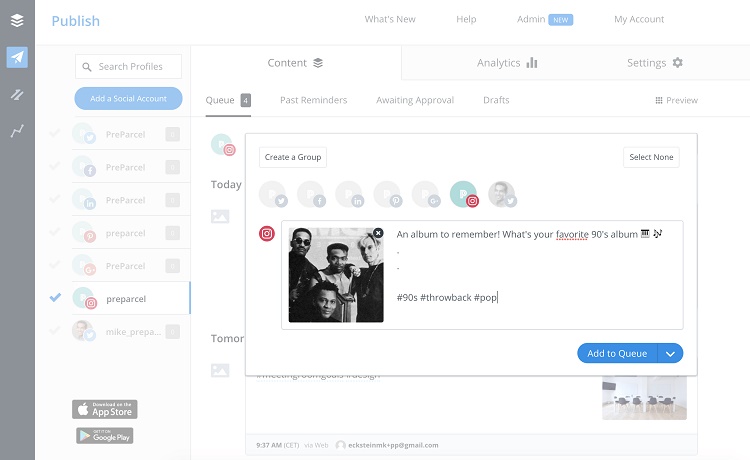The width and height of the screenshot is (750, 460).
Task: Open Help in top navigation
Action: pos(466,19)
